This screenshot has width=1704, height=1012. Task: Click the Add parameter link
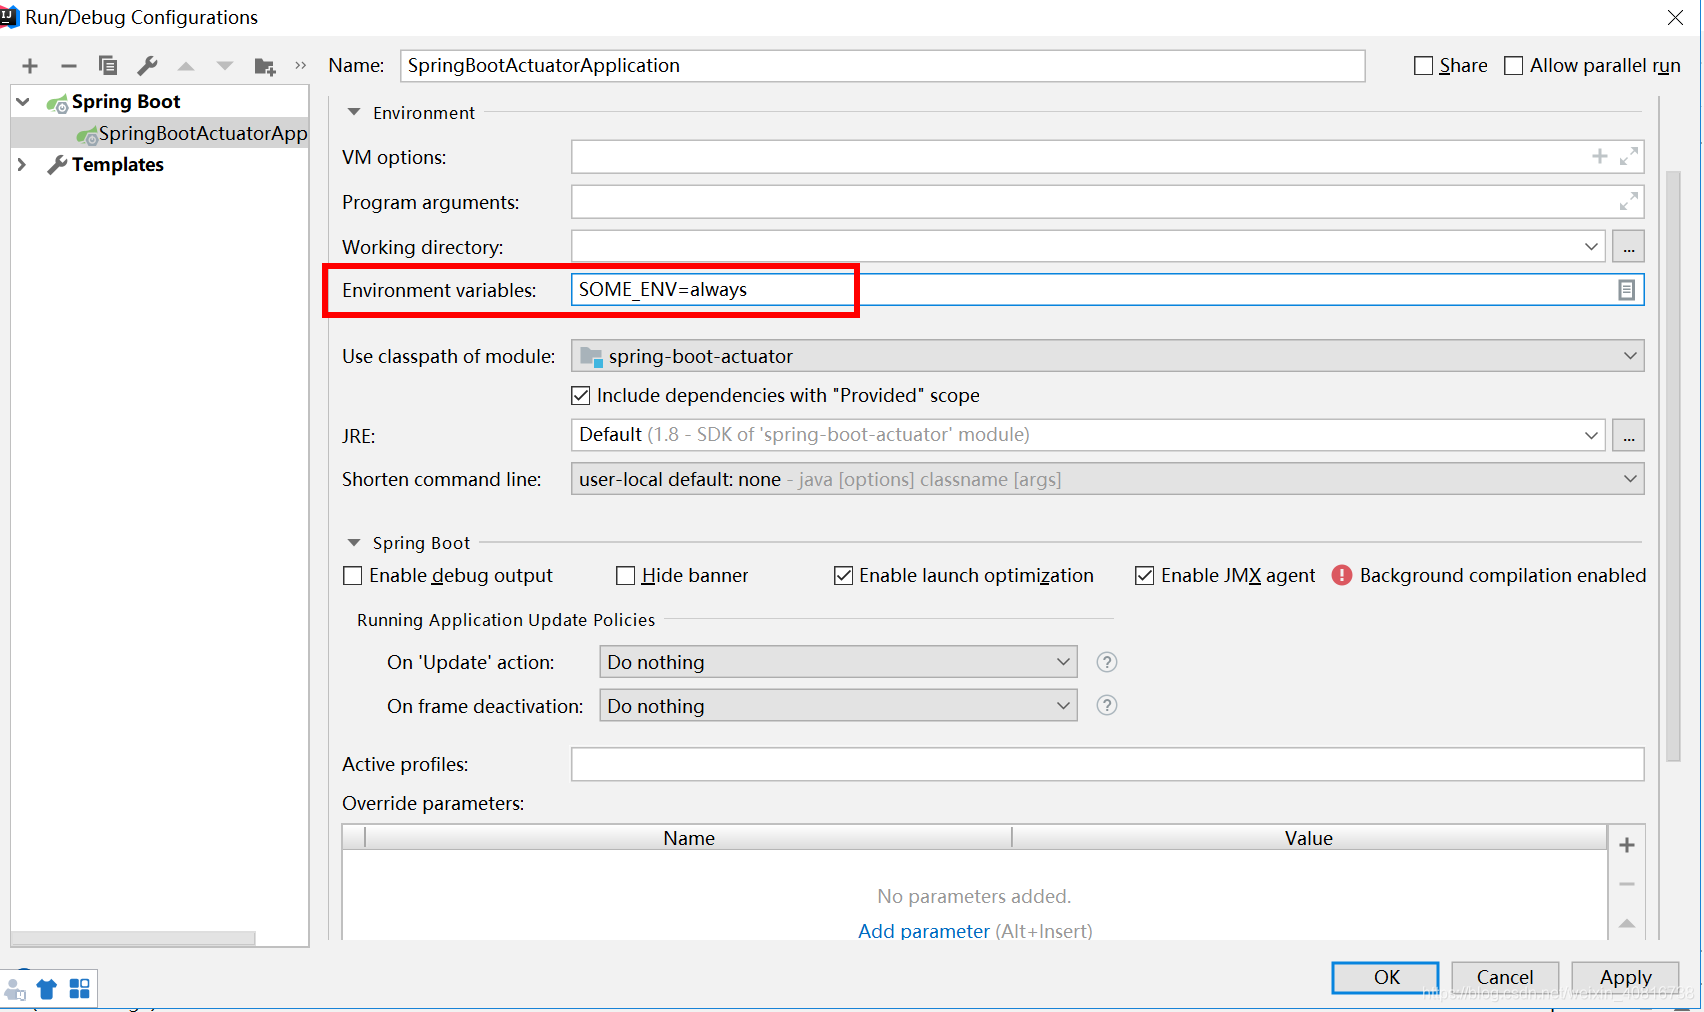(x=924, y=931)
